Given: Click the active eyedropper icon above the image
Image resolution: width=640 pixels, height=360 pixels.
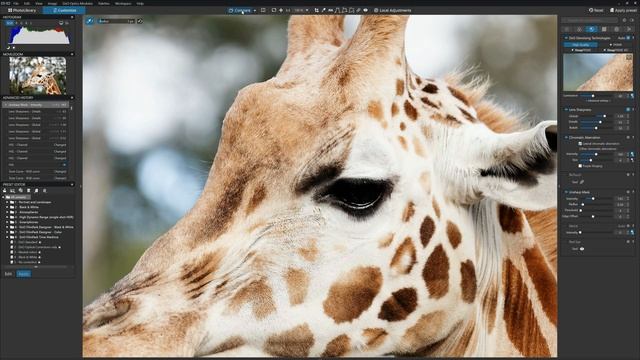Looking at the screenshot, I should click(x=90, y=21).
